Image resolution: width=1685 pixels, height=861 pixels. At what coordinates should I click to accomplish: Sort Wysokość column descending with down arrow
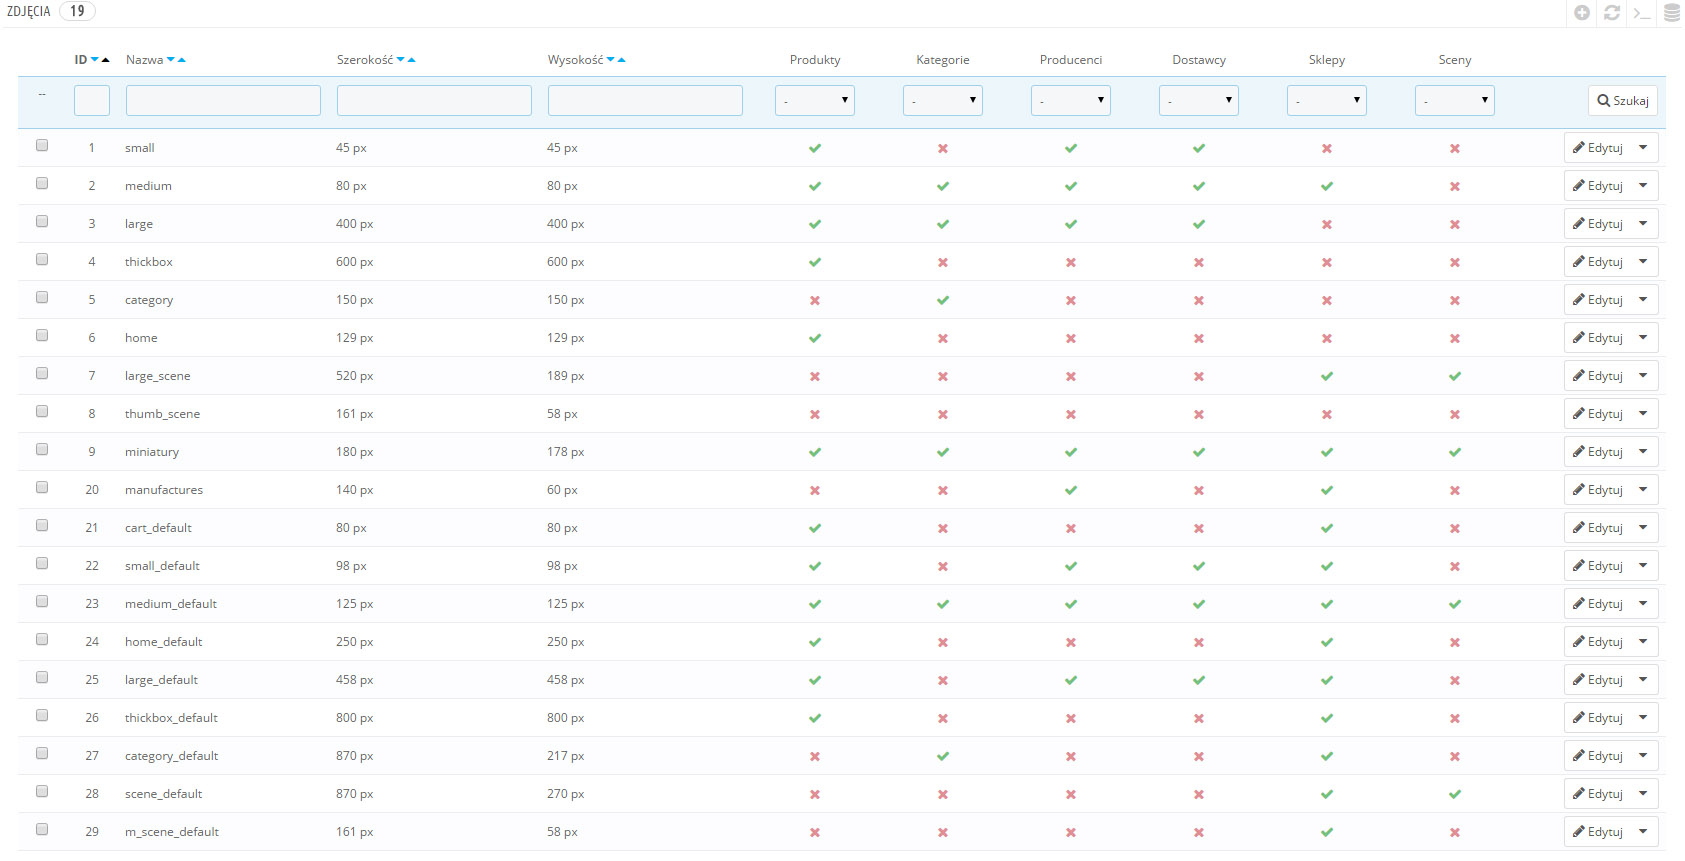click(611, 60)
